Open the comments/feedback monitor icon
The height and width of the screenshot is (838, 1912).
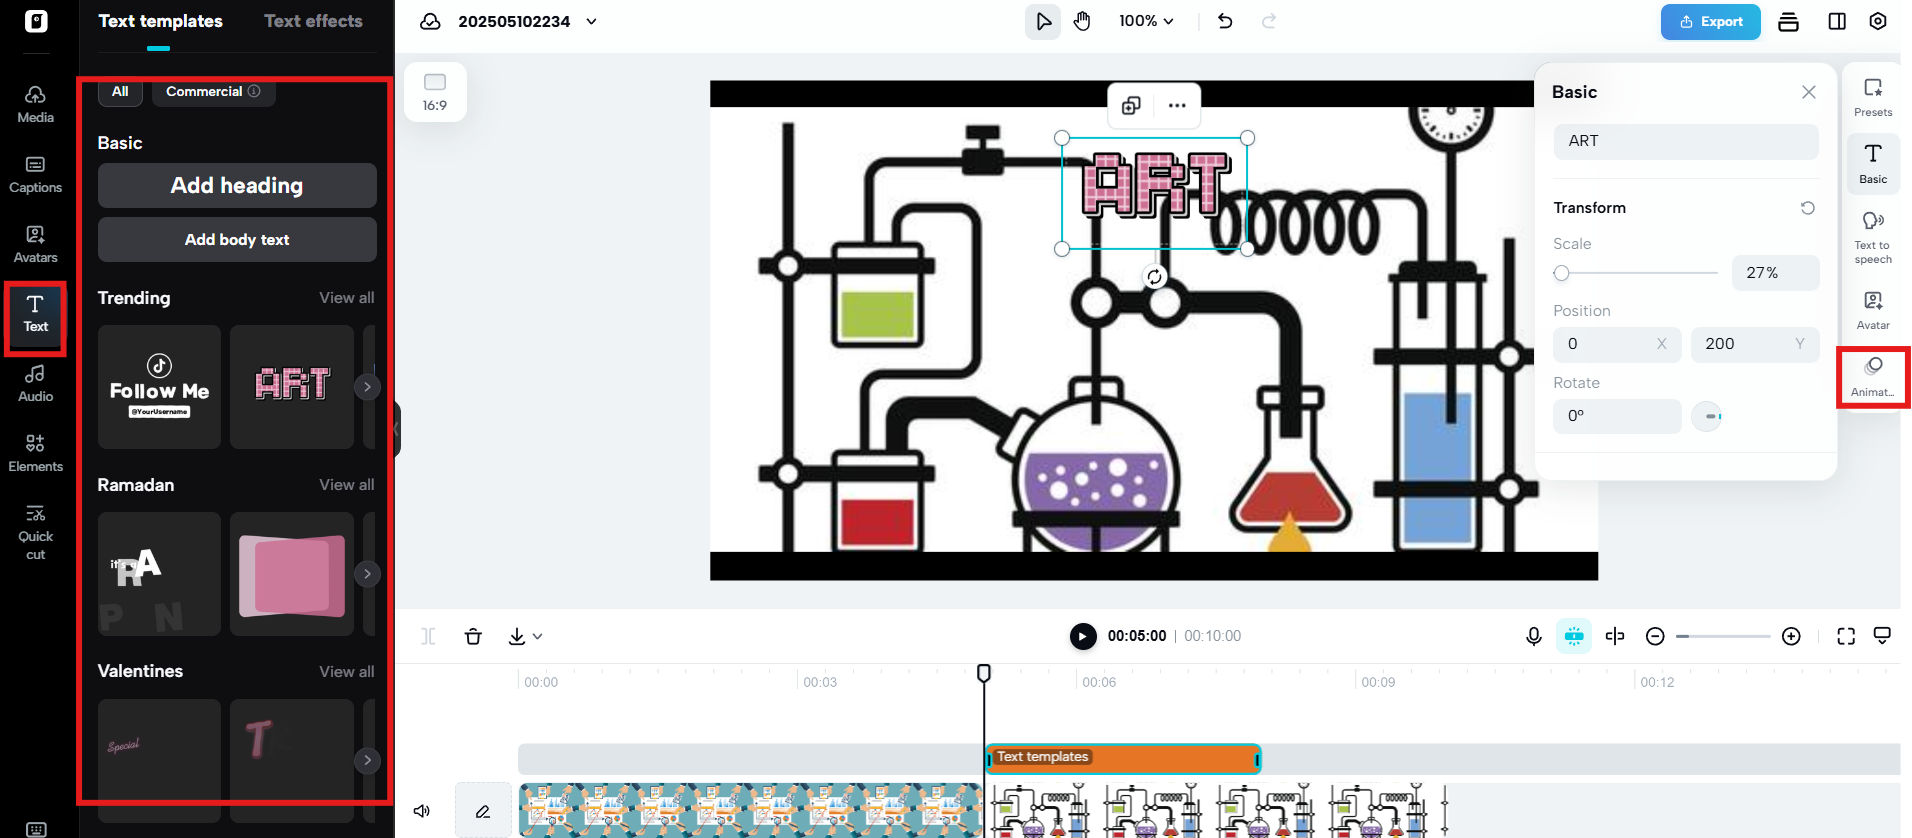[x=1882, y=636]
